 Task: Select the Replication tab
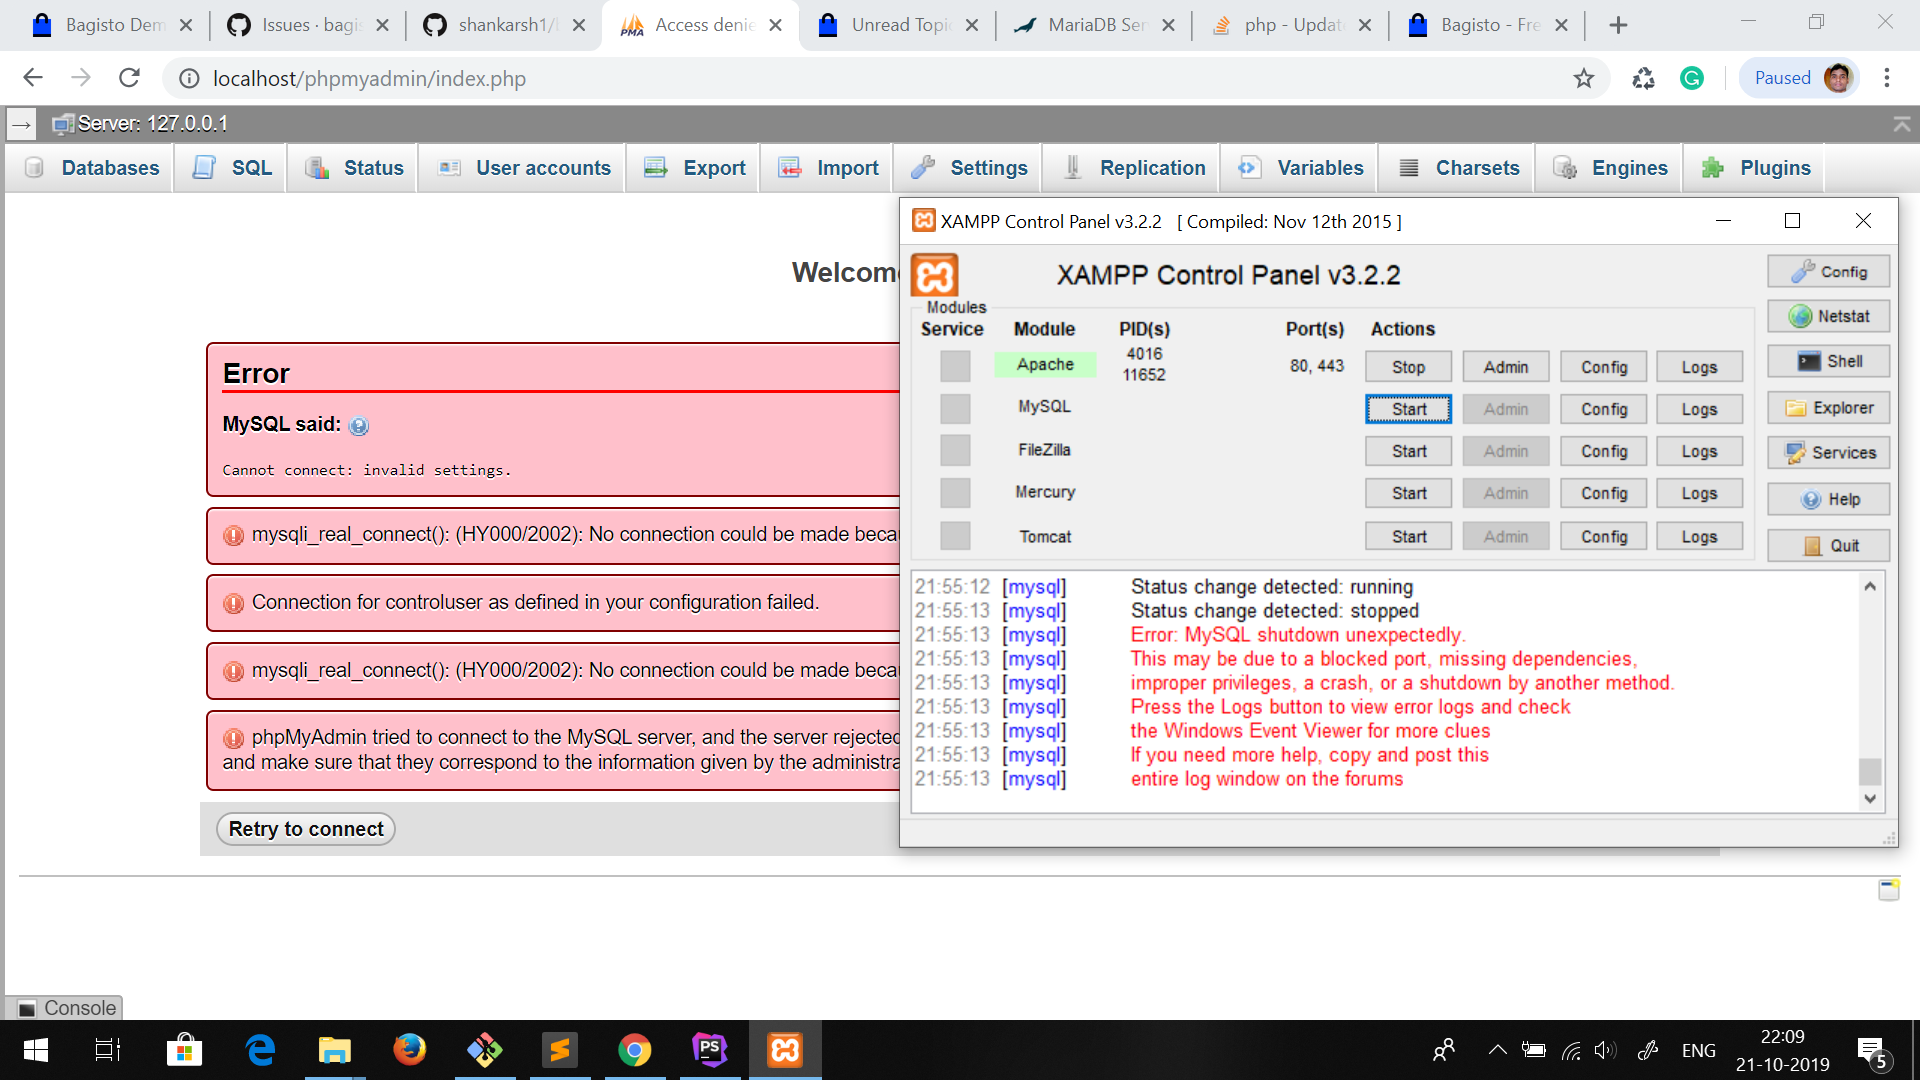pos(1133,168)
